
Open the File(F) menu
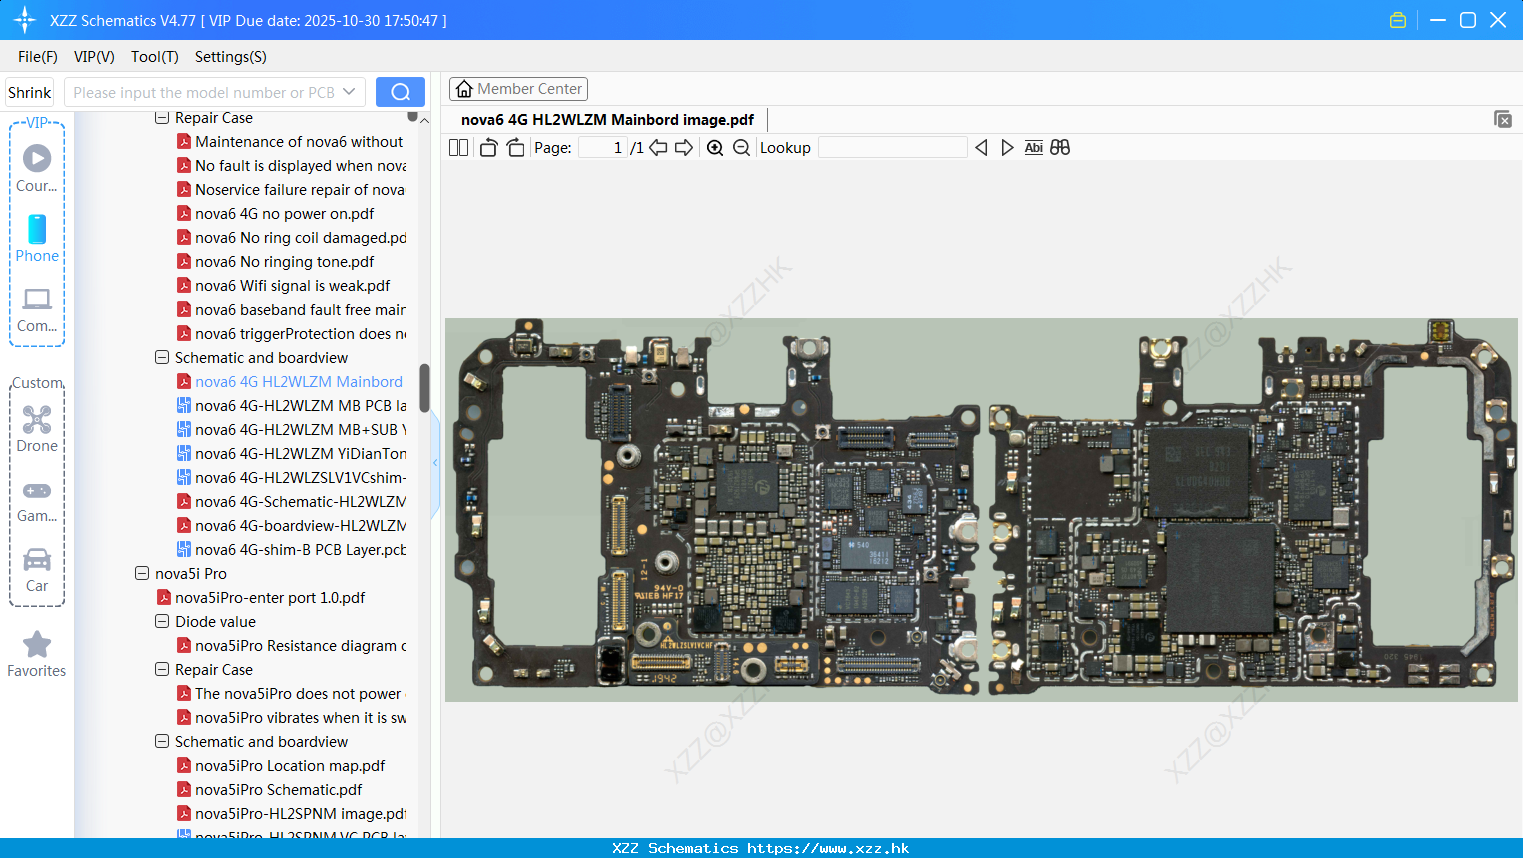[x=38, y=57]
